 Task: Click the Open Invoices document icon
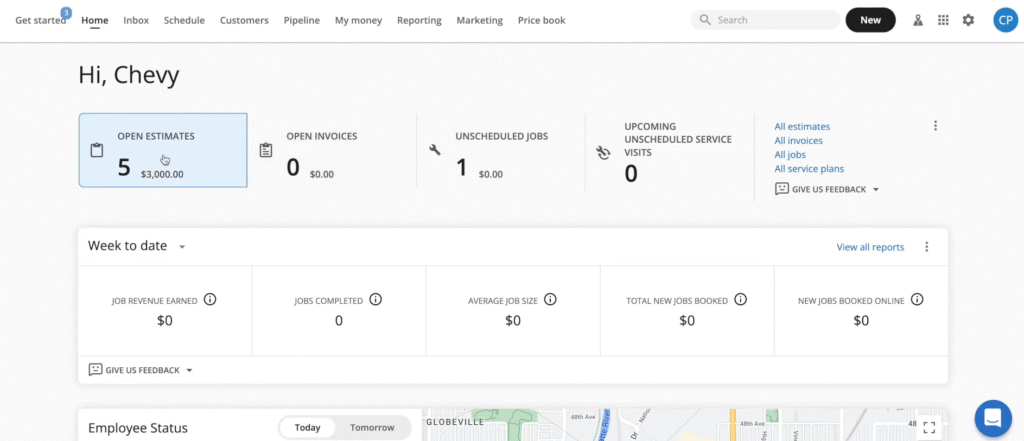click(x=266, y=150)
